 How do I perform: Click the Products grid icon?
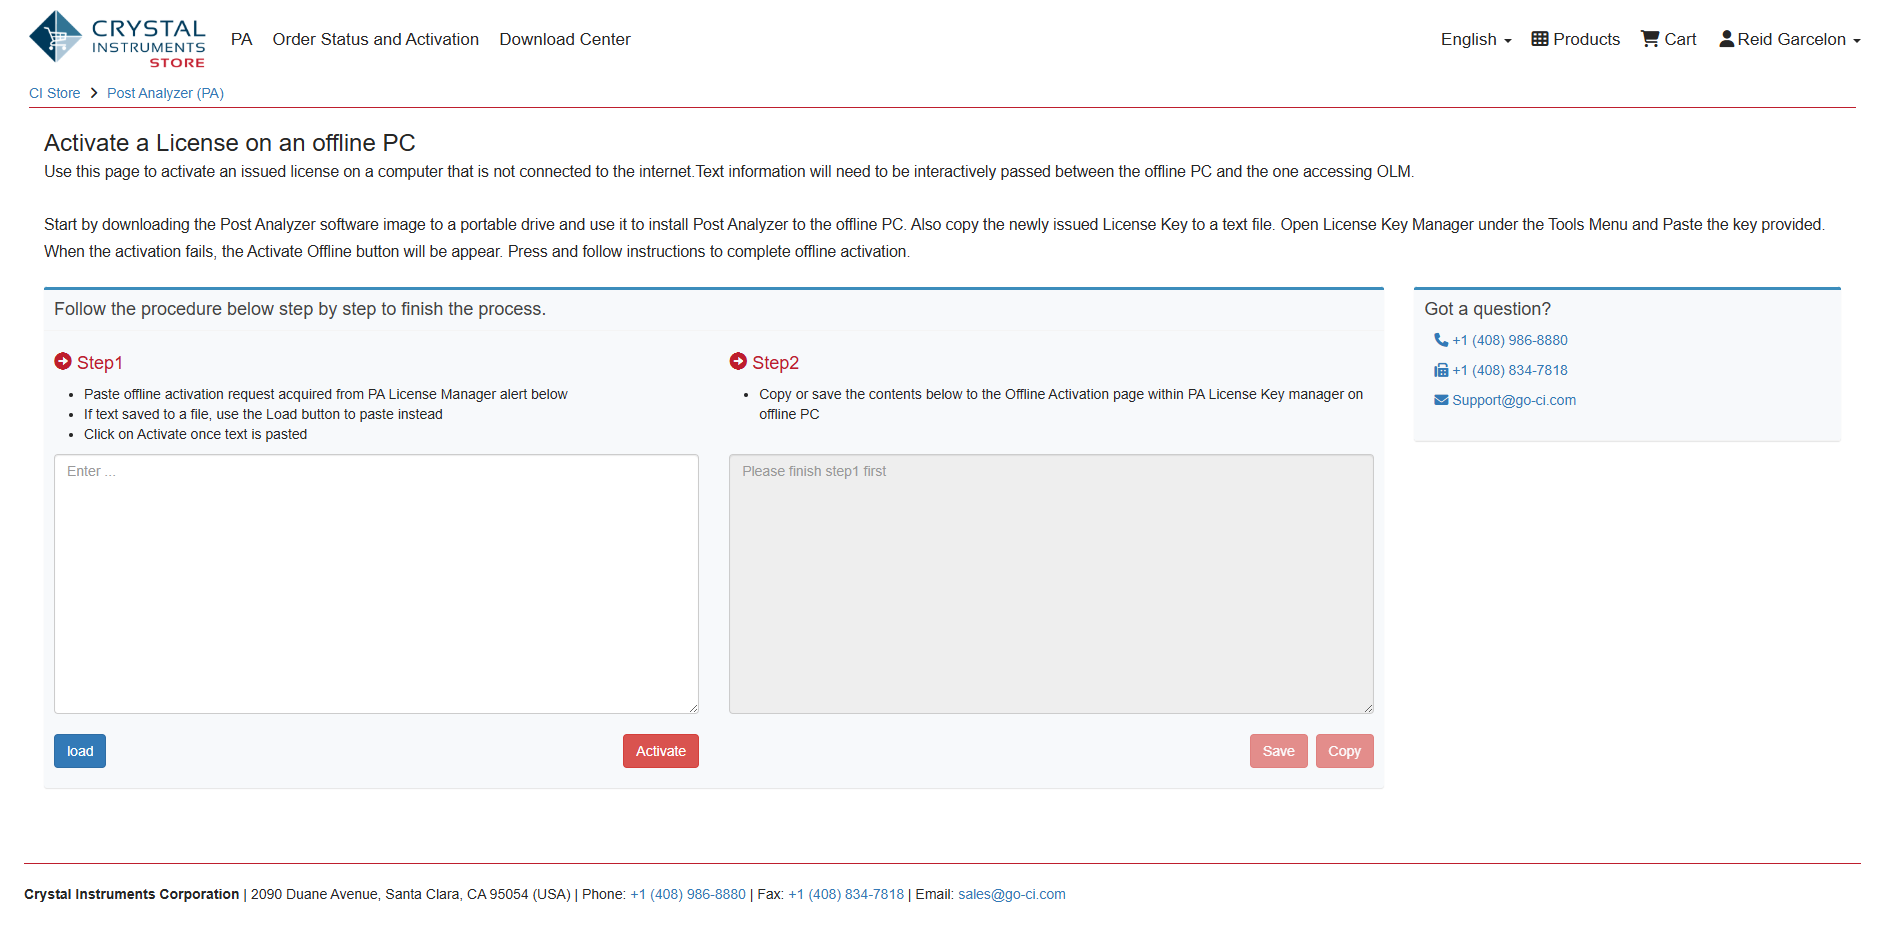[1540, 39]
